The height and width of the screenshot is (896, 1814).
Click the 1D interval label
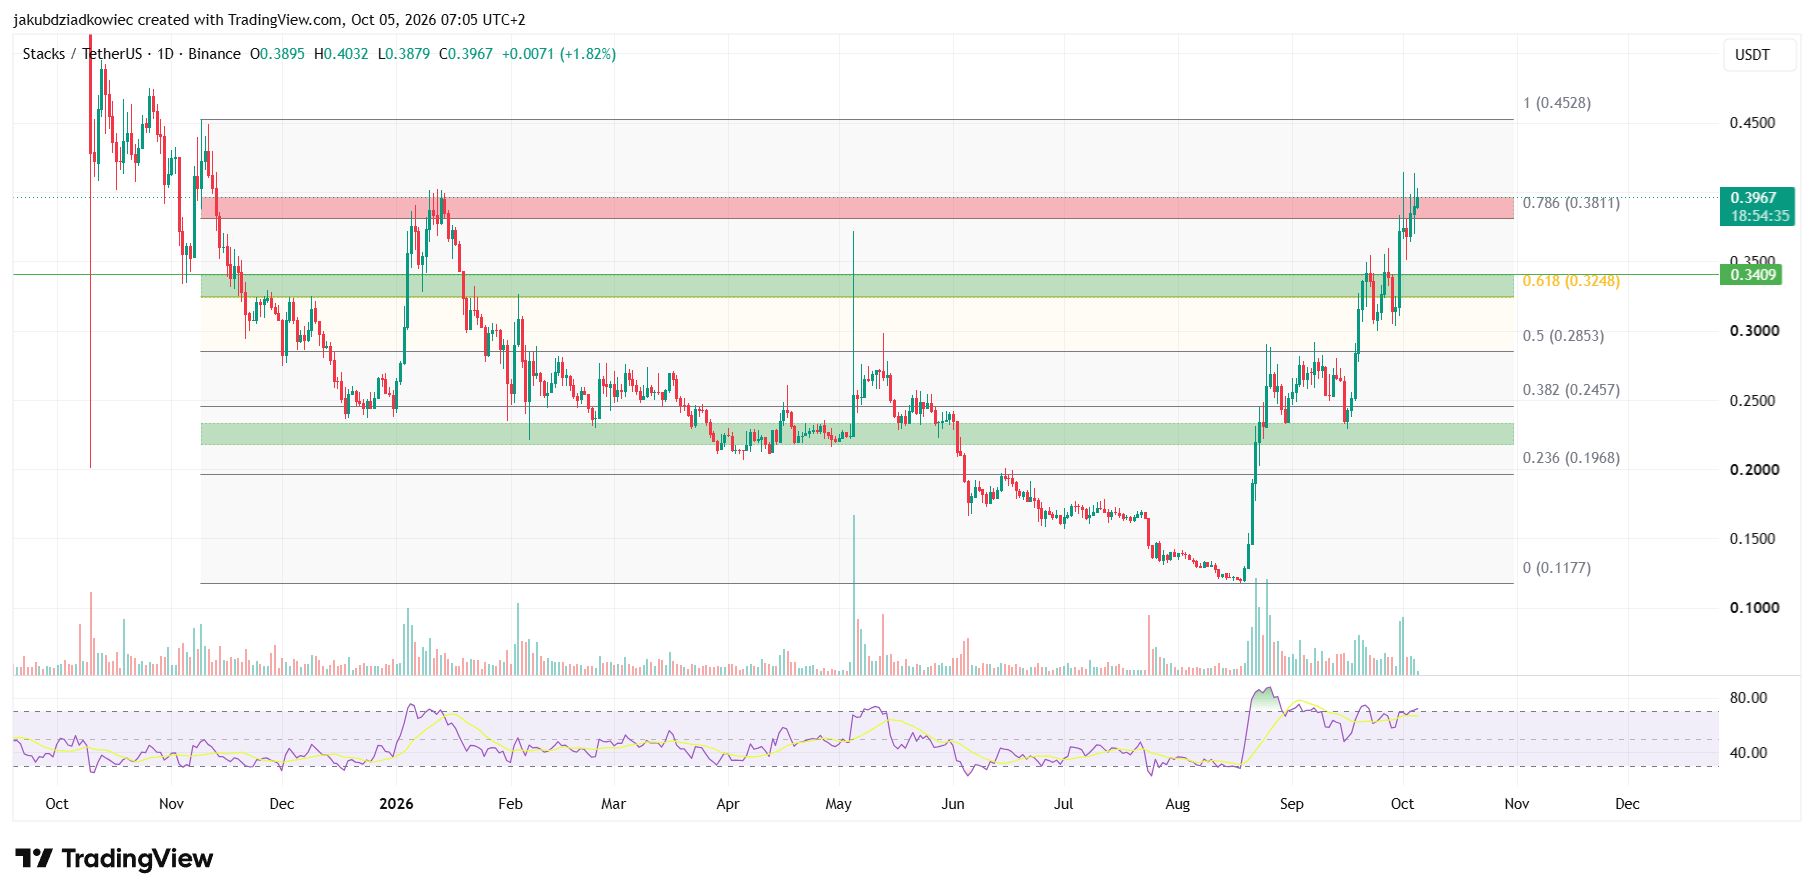point(165,54)
